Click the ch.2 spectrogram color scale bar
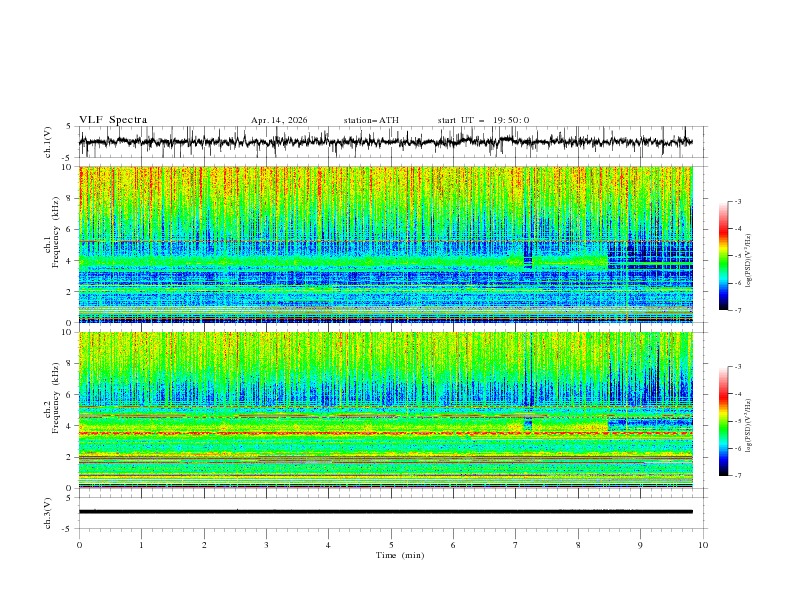This screenshot has width=792, height=612. tap(723, 421)
